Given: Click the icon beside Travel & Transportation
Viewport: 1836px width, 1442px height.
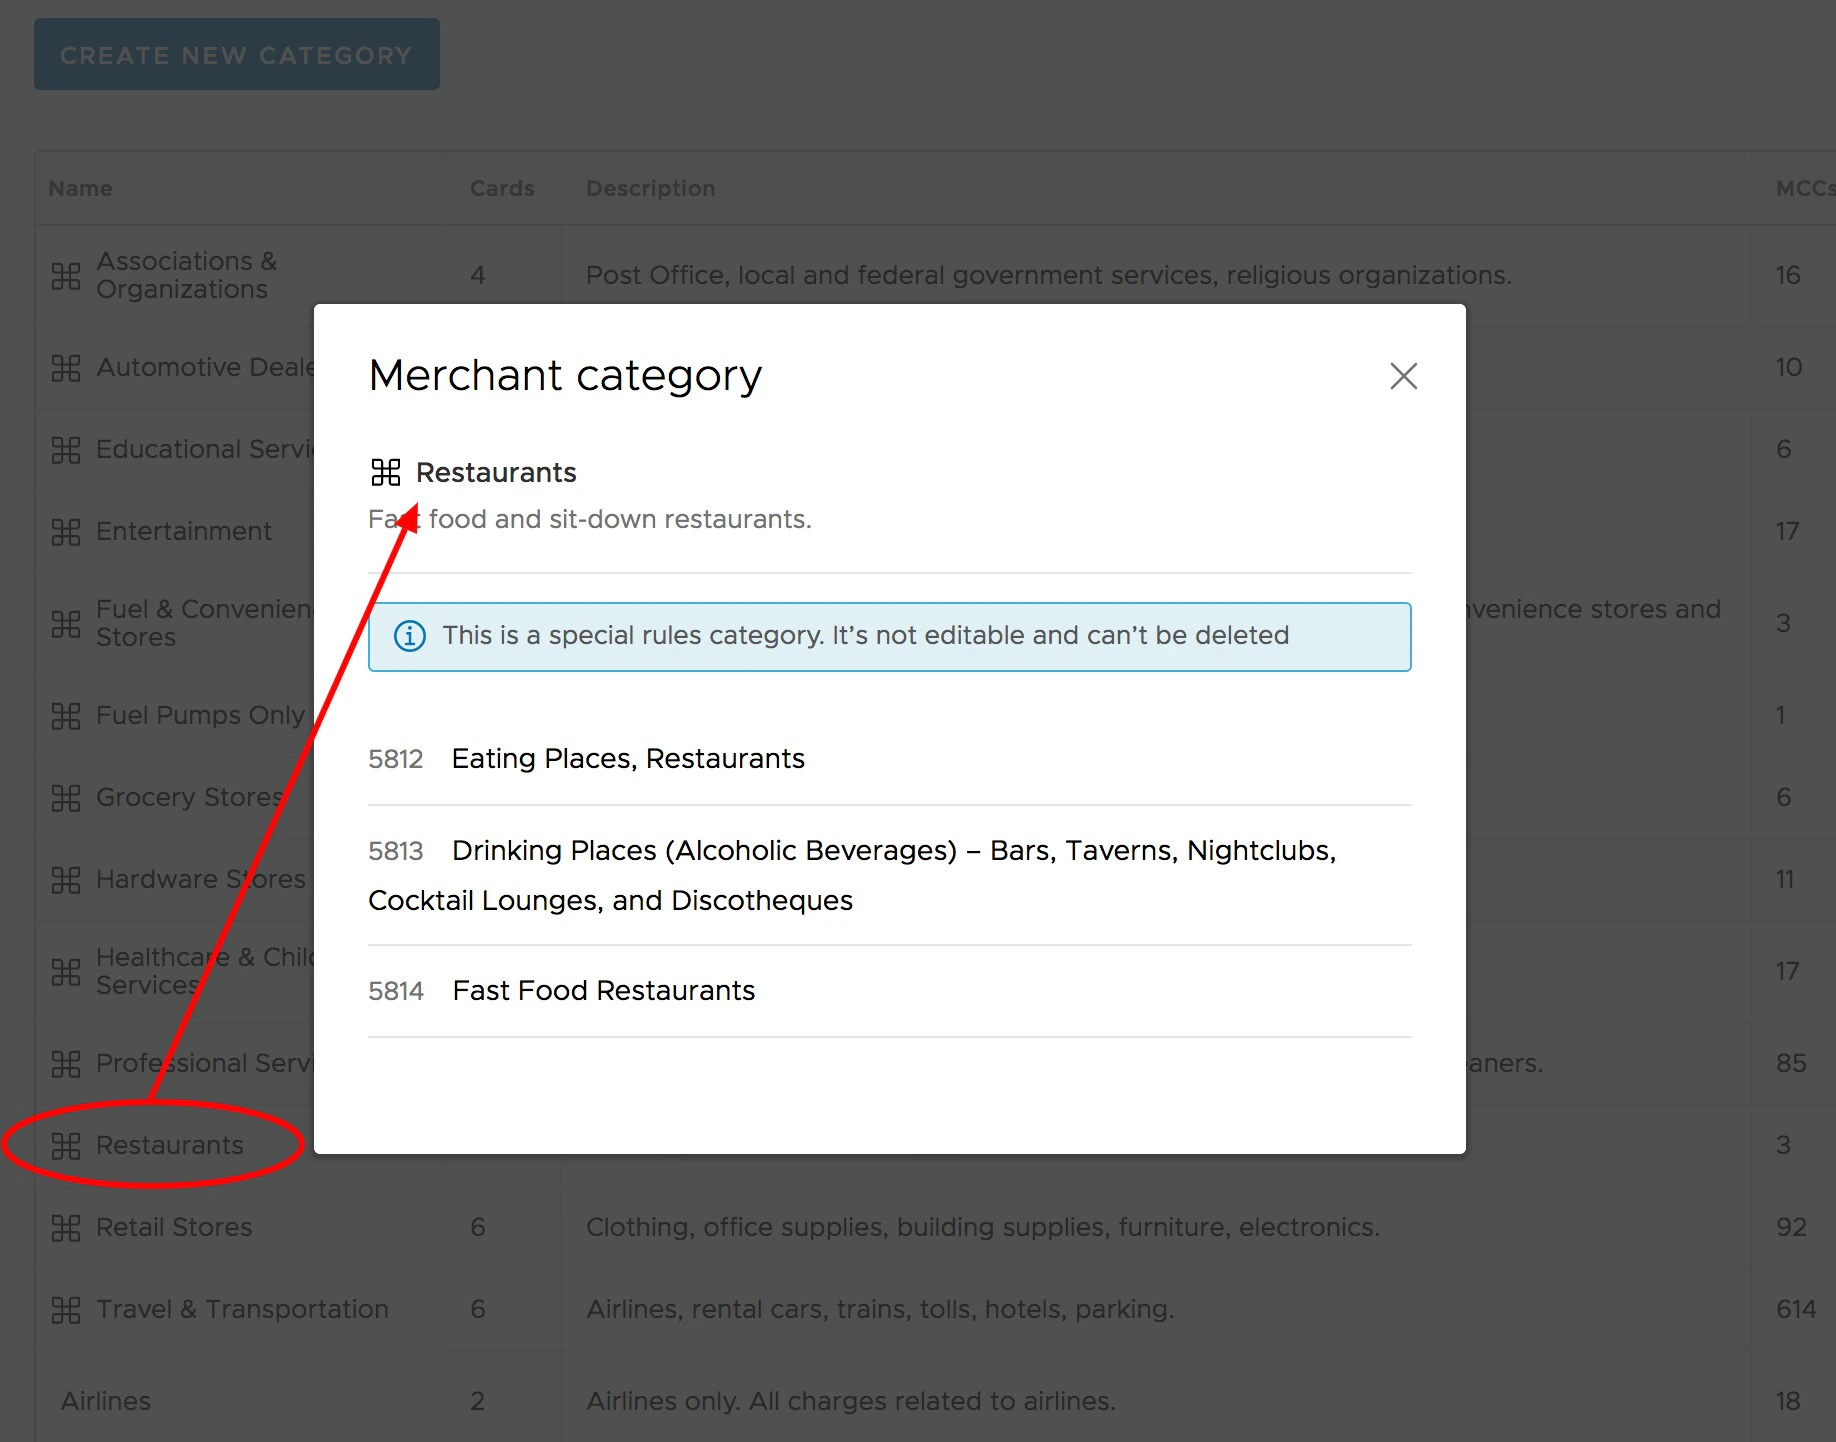Looking at the screenshot, I should point(66,1309).
